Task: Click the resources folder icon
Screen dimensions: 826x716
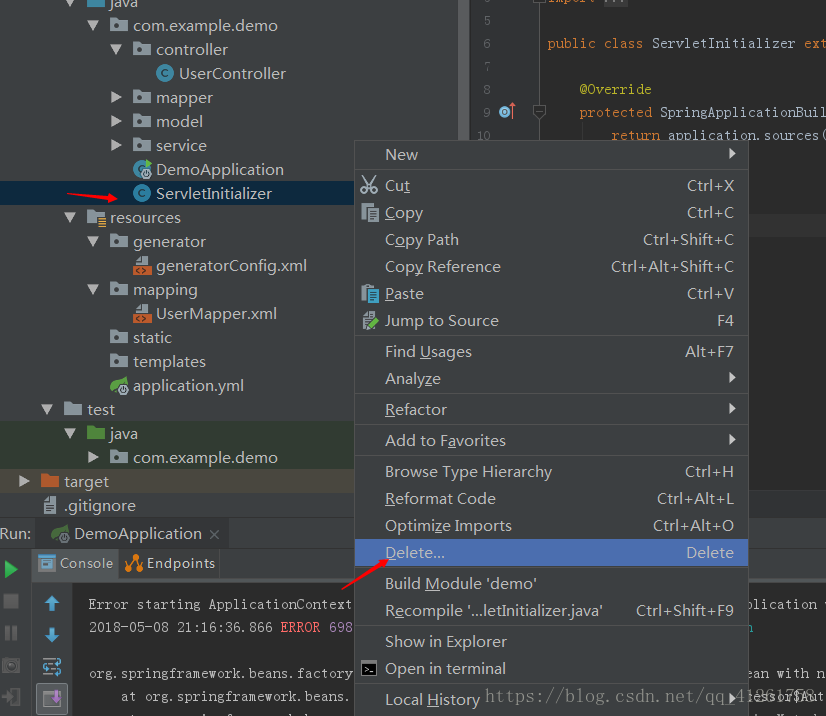Action: click(96, 218)
